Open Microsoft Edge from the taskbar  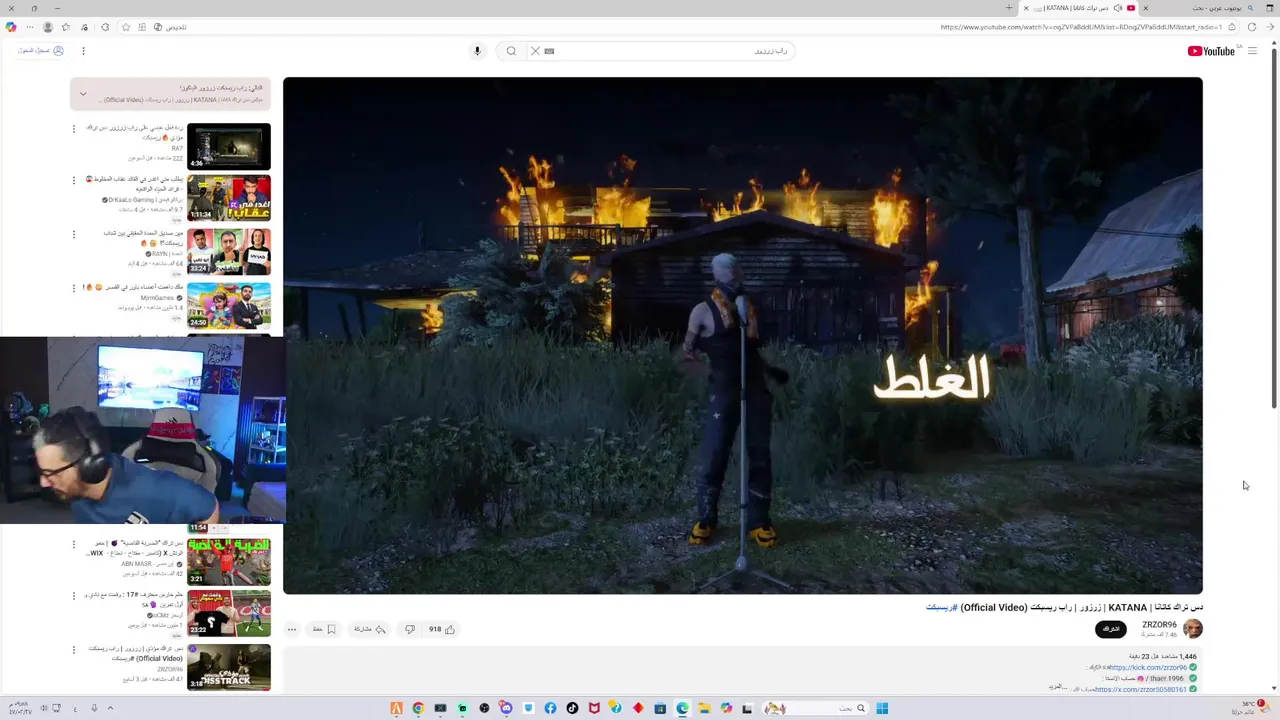pos(682,708)
